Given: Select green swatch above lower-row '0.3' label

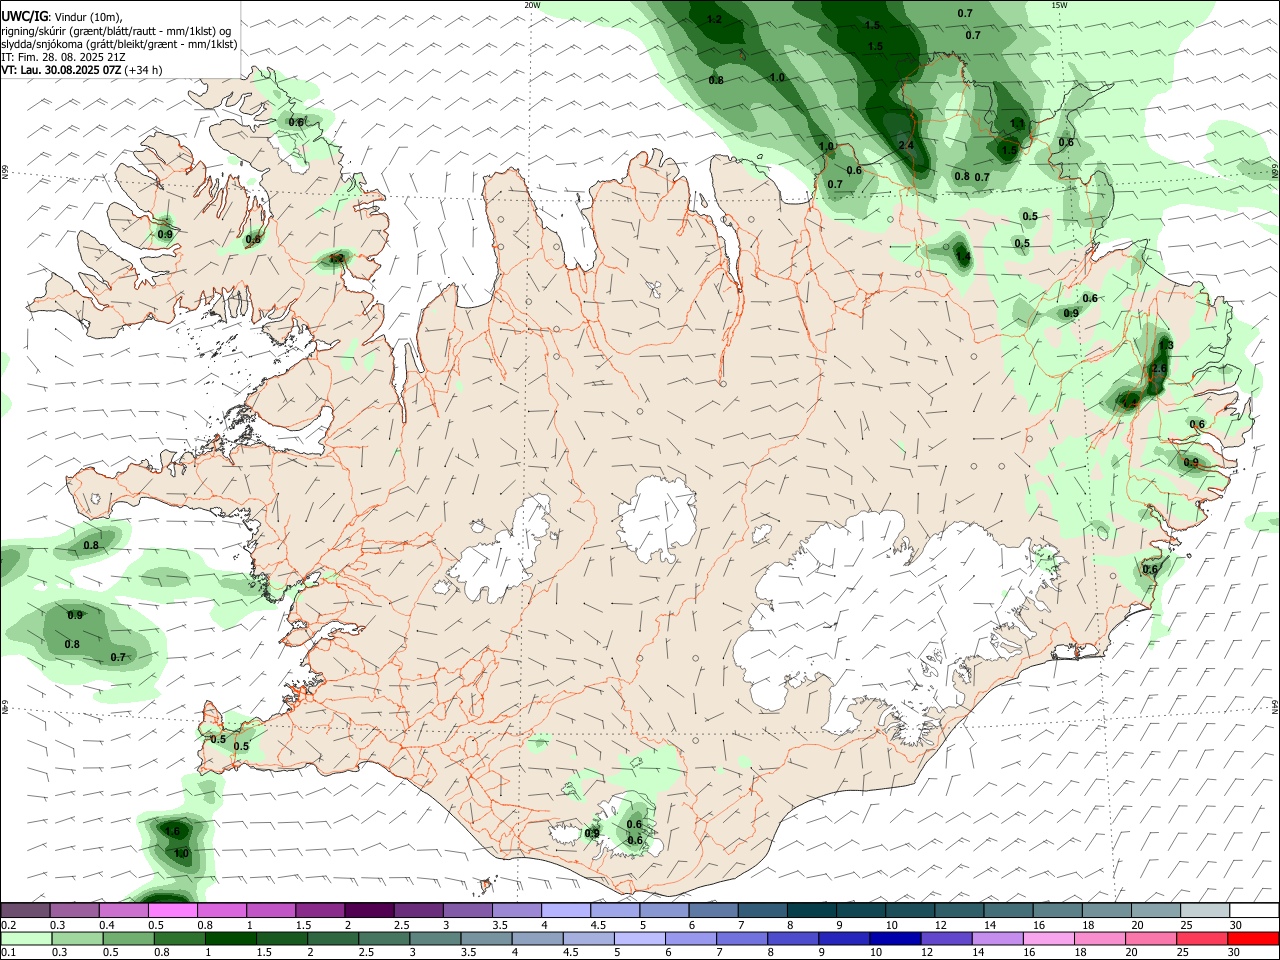Looking at the screenshot, I should pyautogui.click(x=77, y=939).
